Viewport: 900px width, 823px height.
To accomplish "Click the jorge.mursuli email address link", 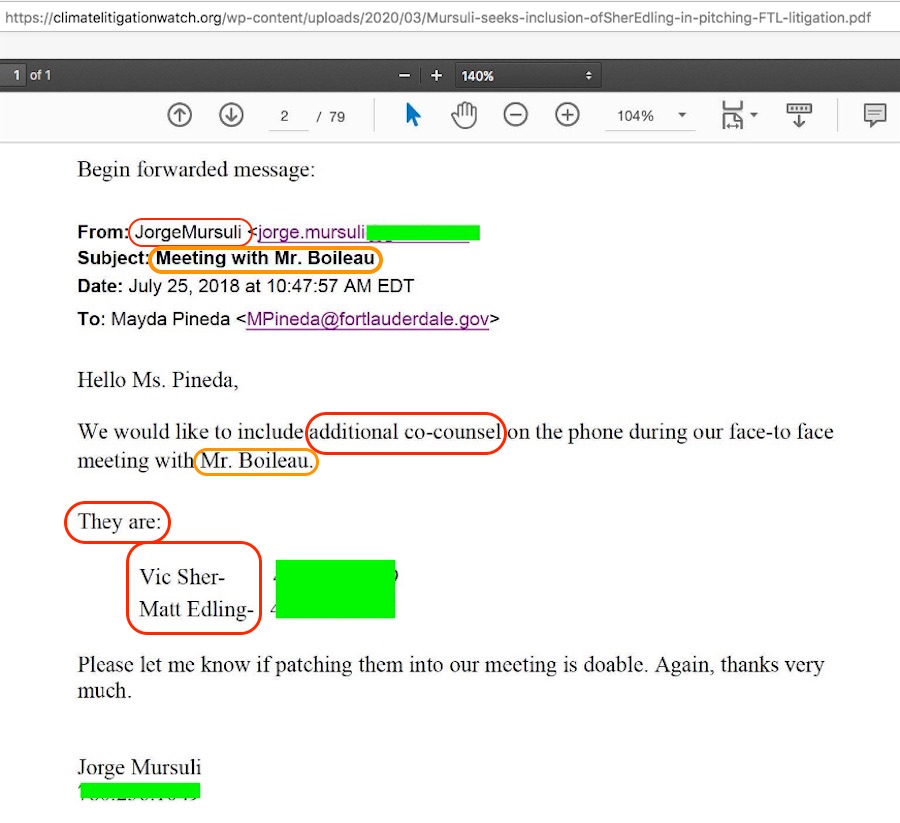I will (x=312, y=233).
